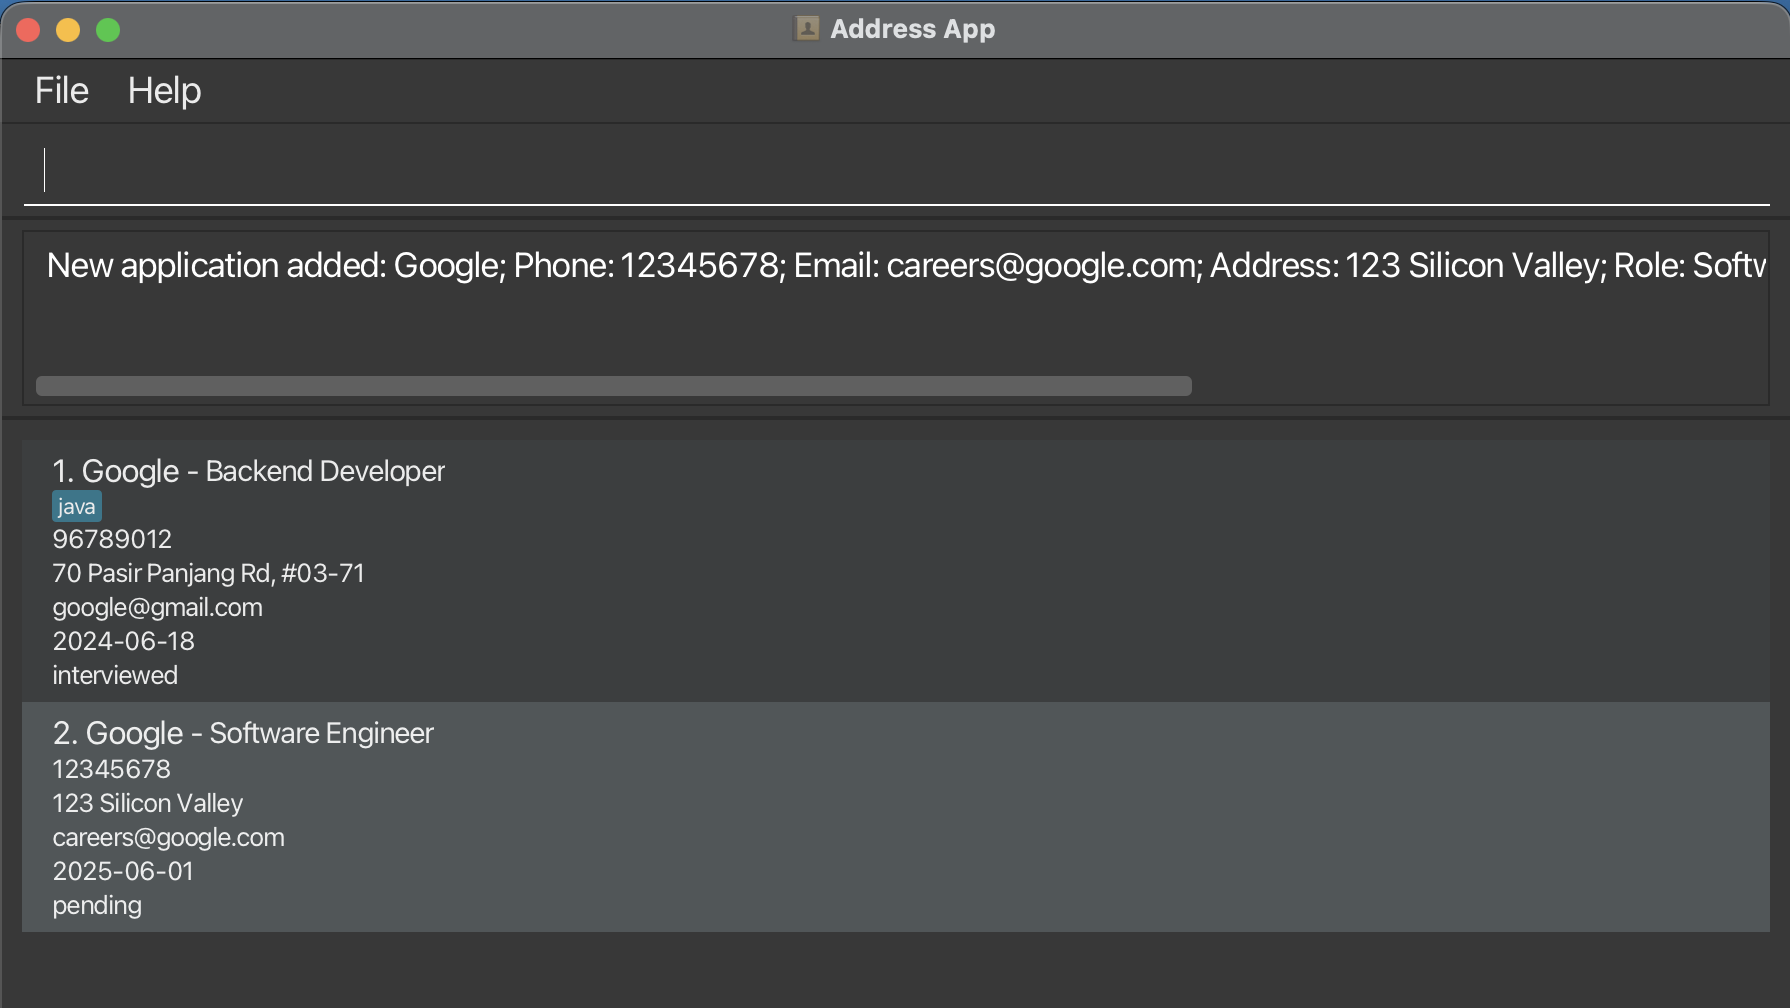Viewport: 1790px width, 1008px height.
Task: Click phone number 96789012
Action: point(112,540)
